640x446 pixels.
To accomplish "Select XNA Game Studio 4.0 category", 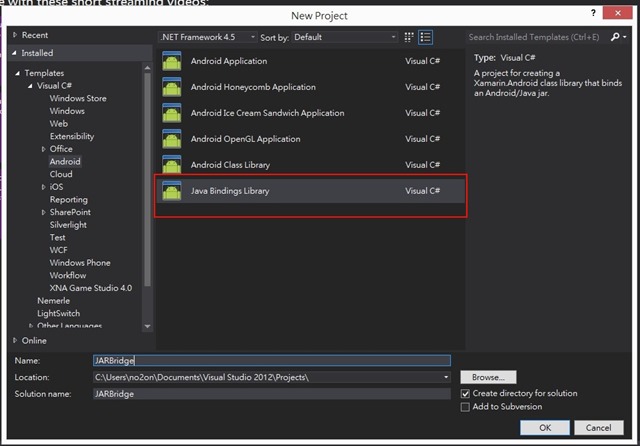I will coord(91,288).
